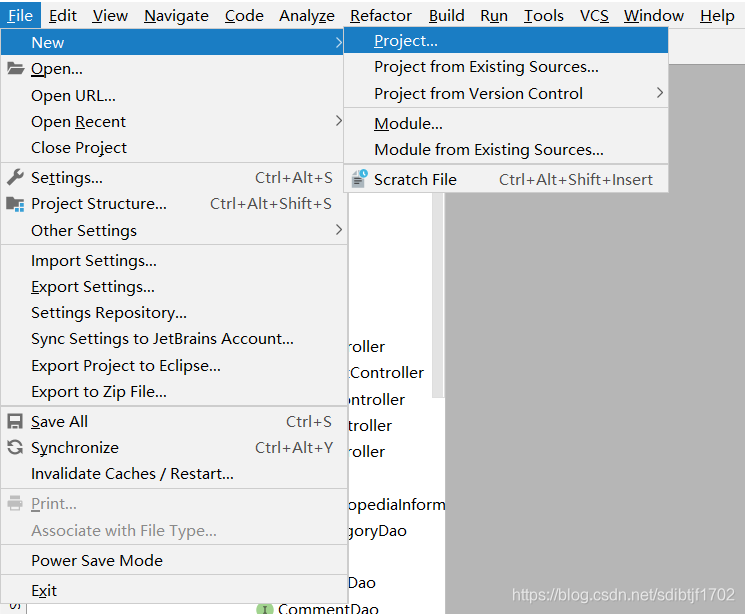
Task: Select Module... menu entry
Action: (x=506, y=124)
